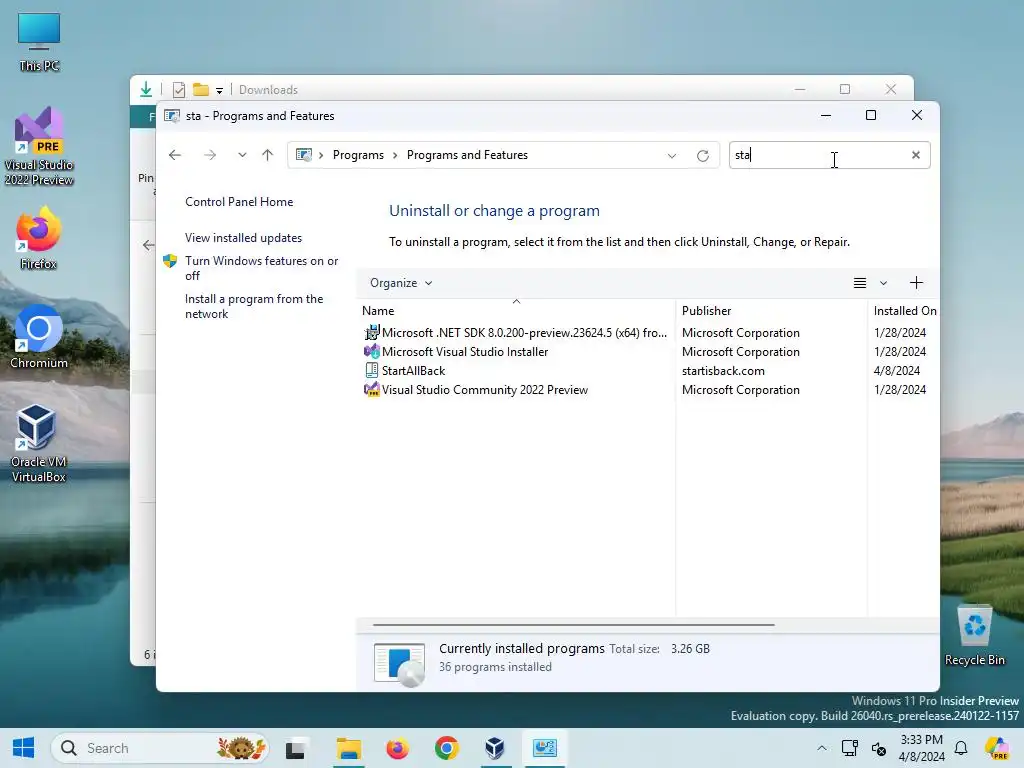This screenshot has height=768, width=1024.
Task: Clear the search box with X
Action: [x=916, y=155]
